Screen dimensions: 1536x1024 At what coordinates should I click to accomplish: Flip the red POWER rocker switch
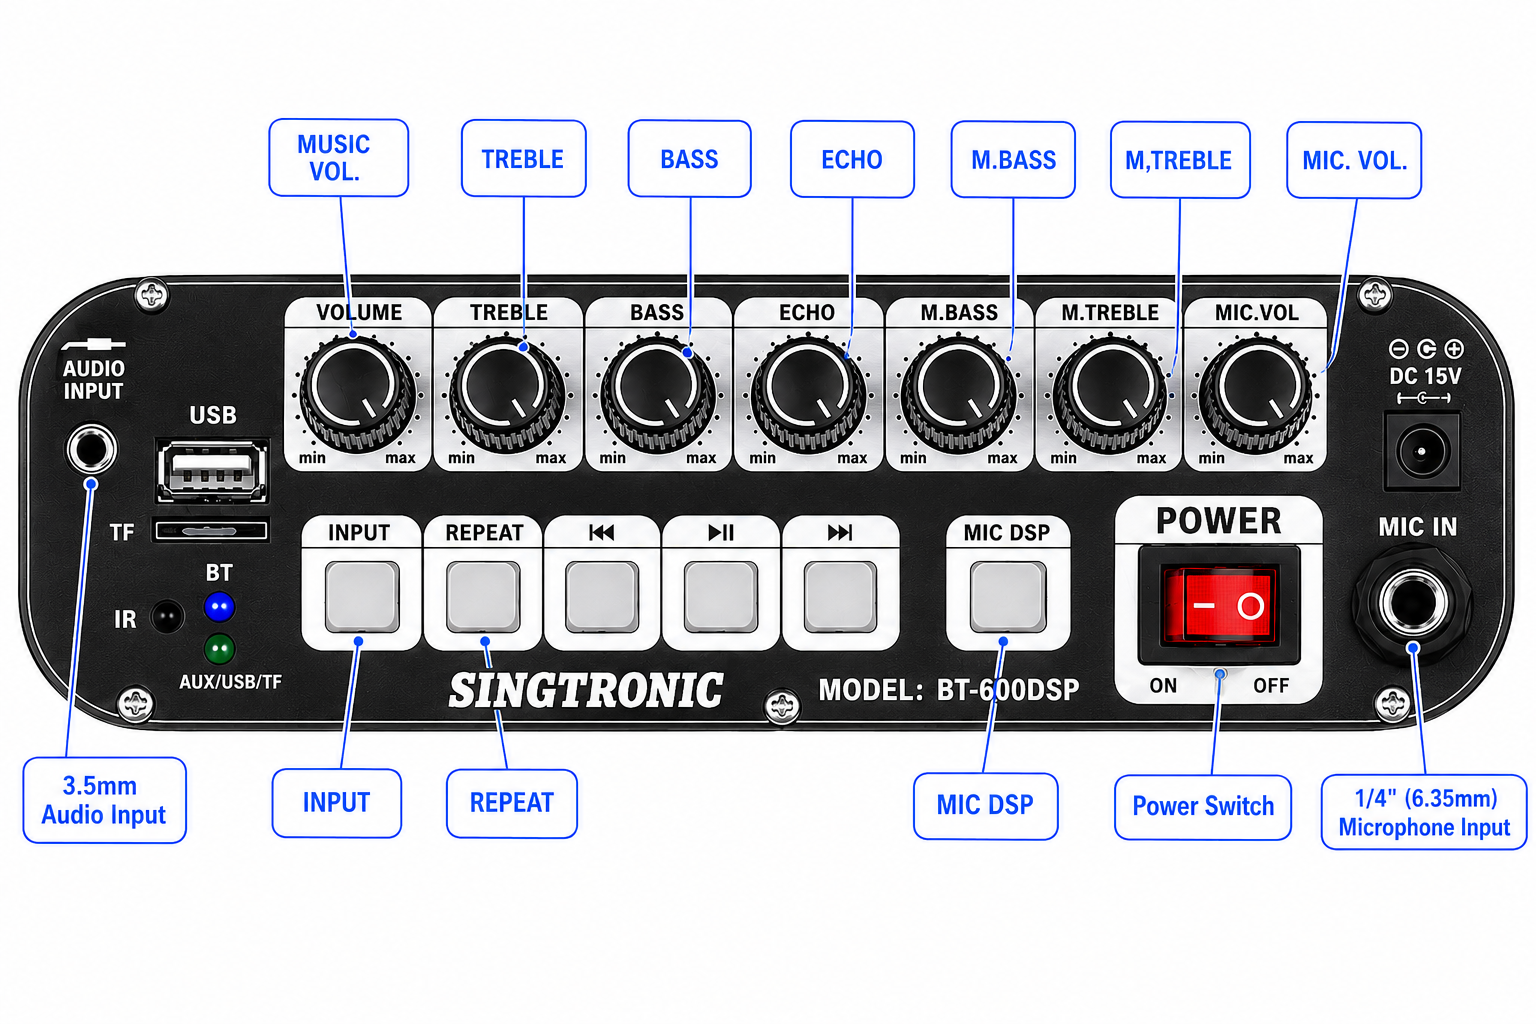[x=1219, y=604]
